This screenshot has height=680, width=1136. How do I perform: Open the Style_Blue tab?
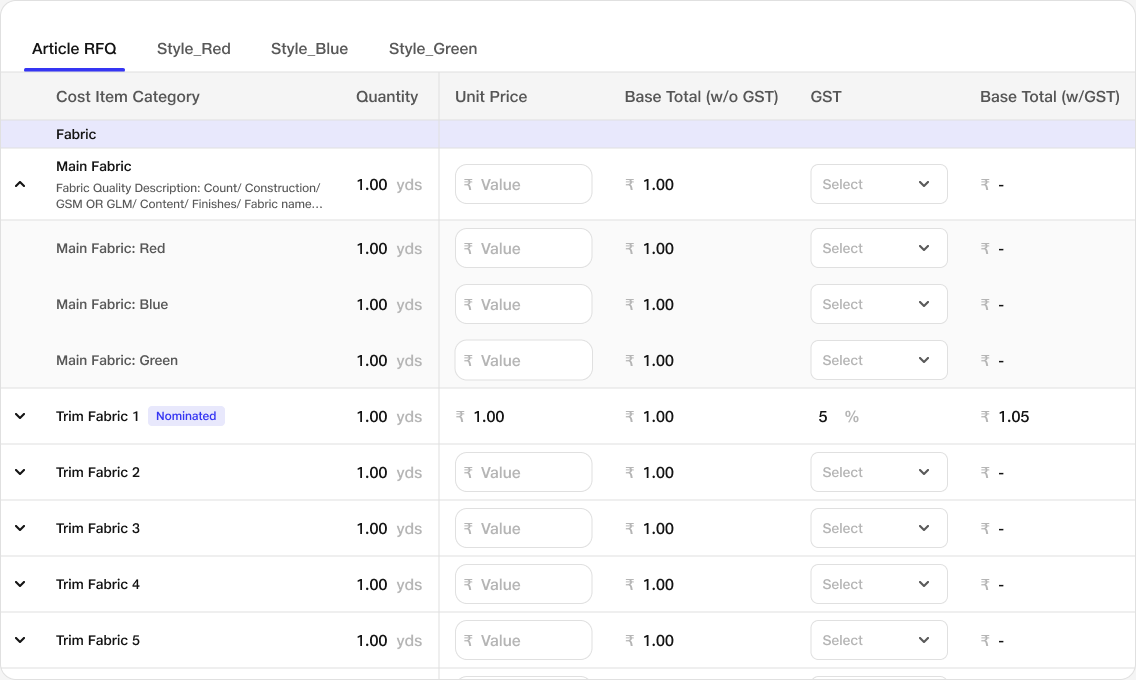(309, 49)
